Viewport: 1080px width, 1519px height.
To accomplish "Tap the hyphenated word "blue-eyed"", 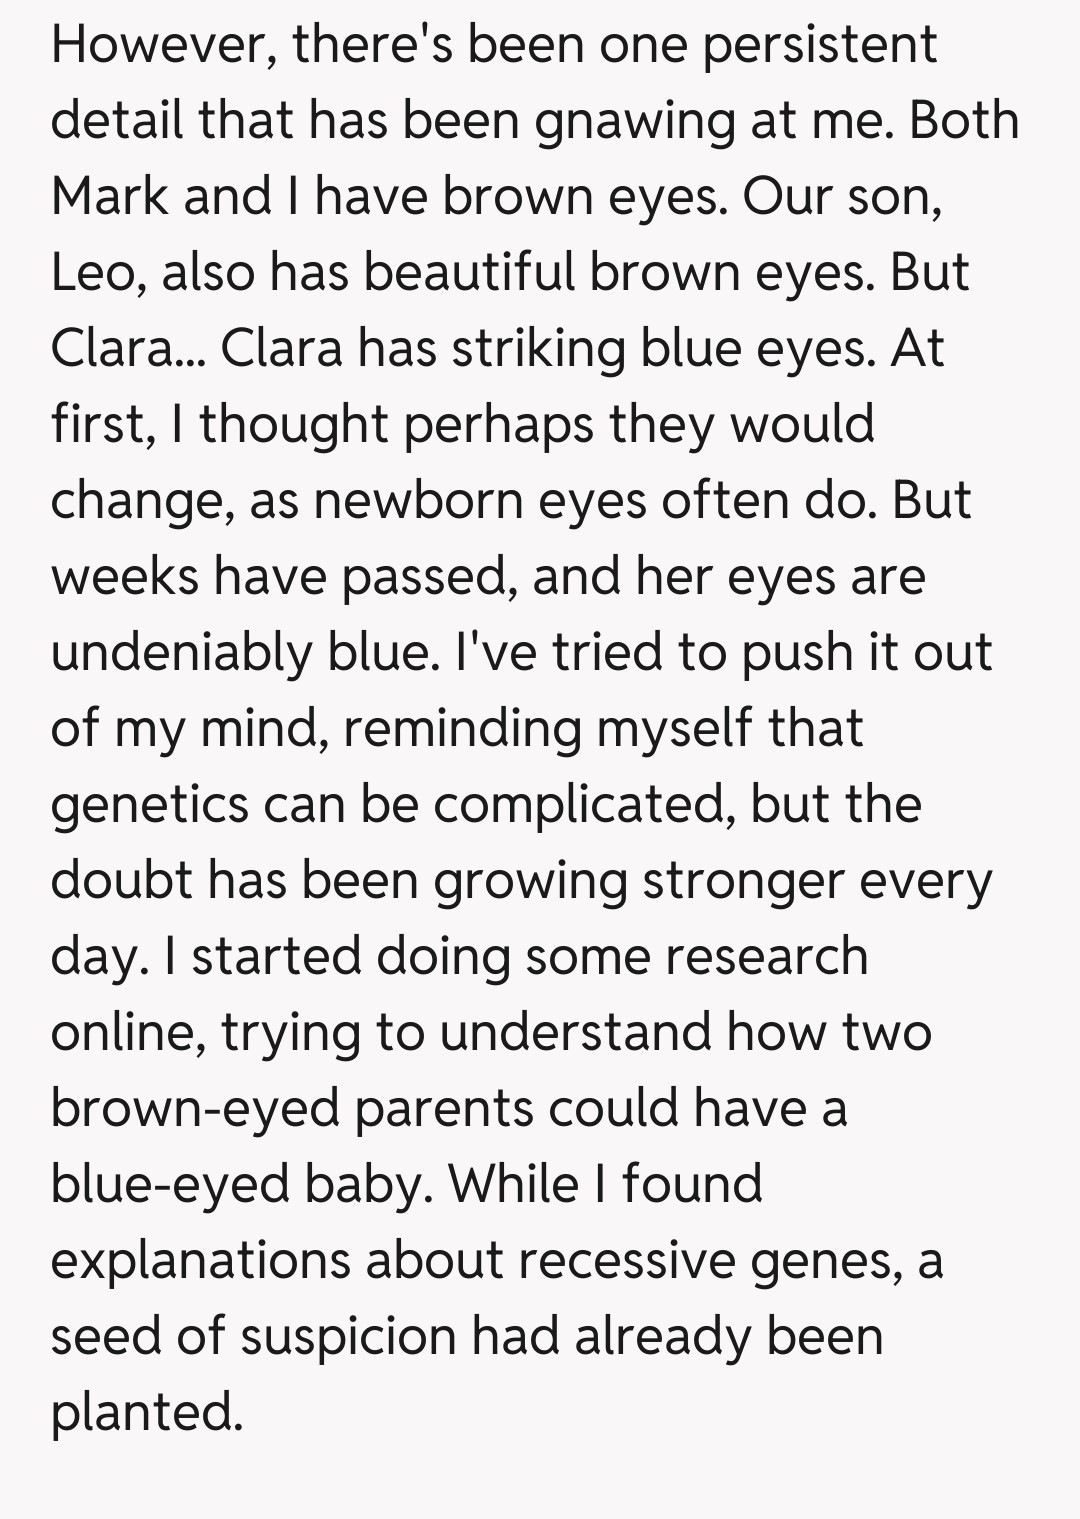I will click(x=169, y=1184).
